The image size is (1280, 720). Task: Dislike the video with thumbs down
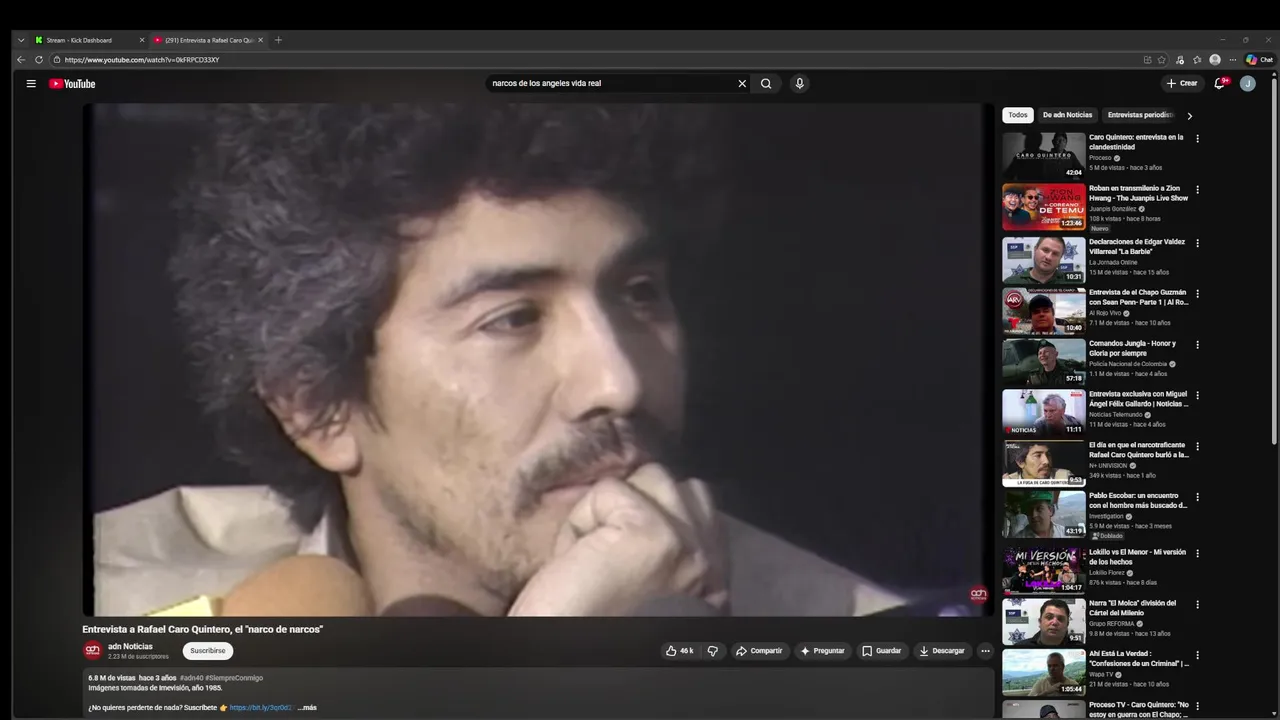[x=713, y=651]
